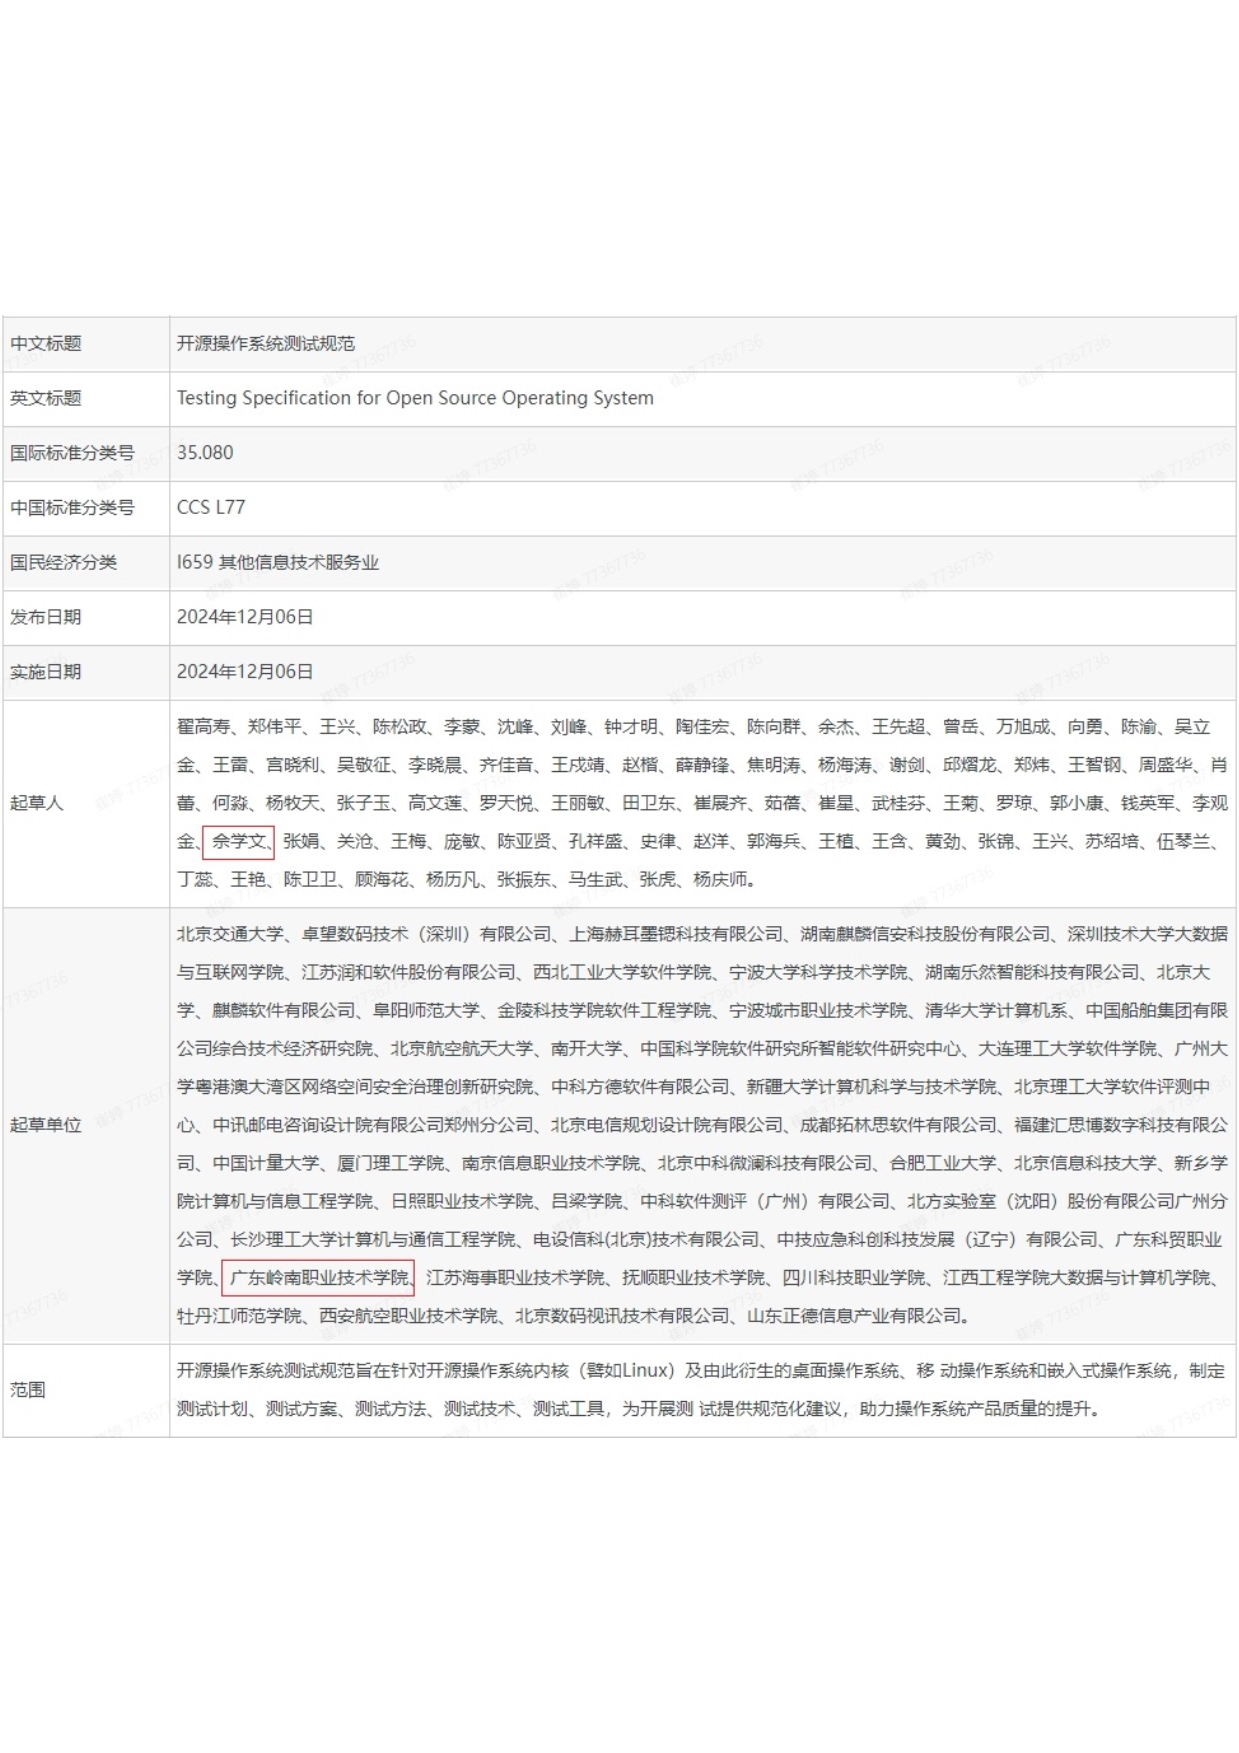Click the 起草人 row label

coord(37,803)
